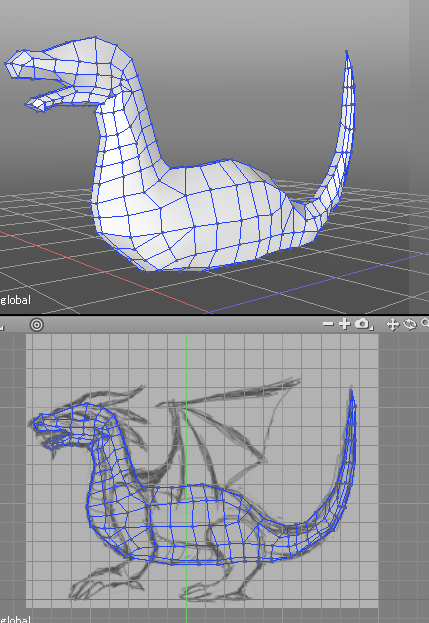This screenshot has height=623, width=429.
Task: Select the rotate view icon
Action: (409, 325)
